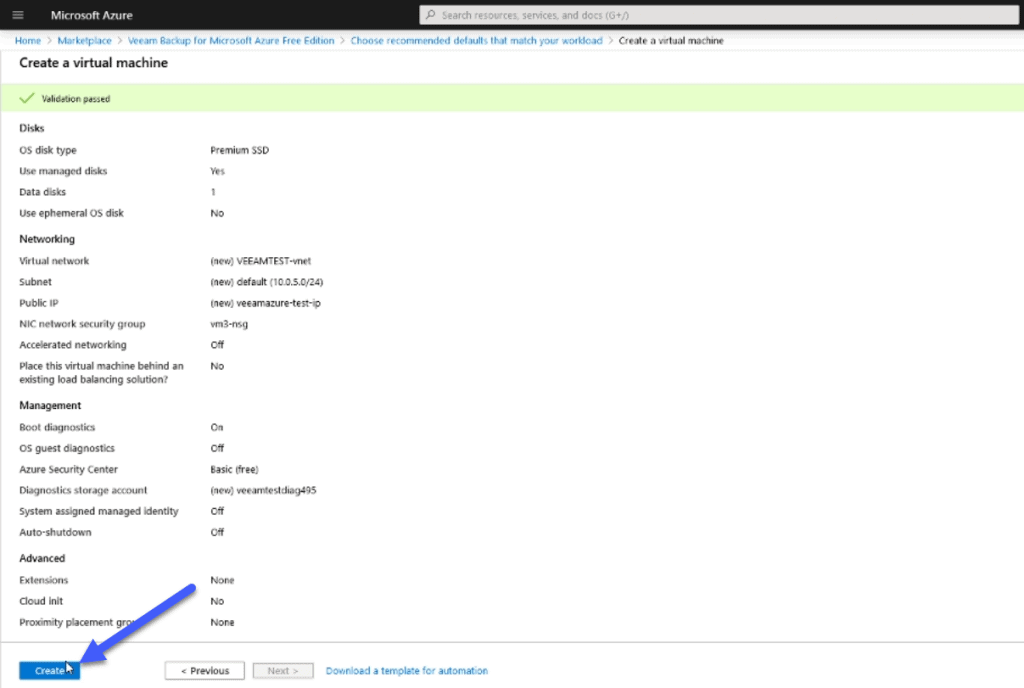Select the public IP value veeamazure-test-ip
This screenshot has height=688, width=1024.
pyautogui.click(x=265, y=303)
